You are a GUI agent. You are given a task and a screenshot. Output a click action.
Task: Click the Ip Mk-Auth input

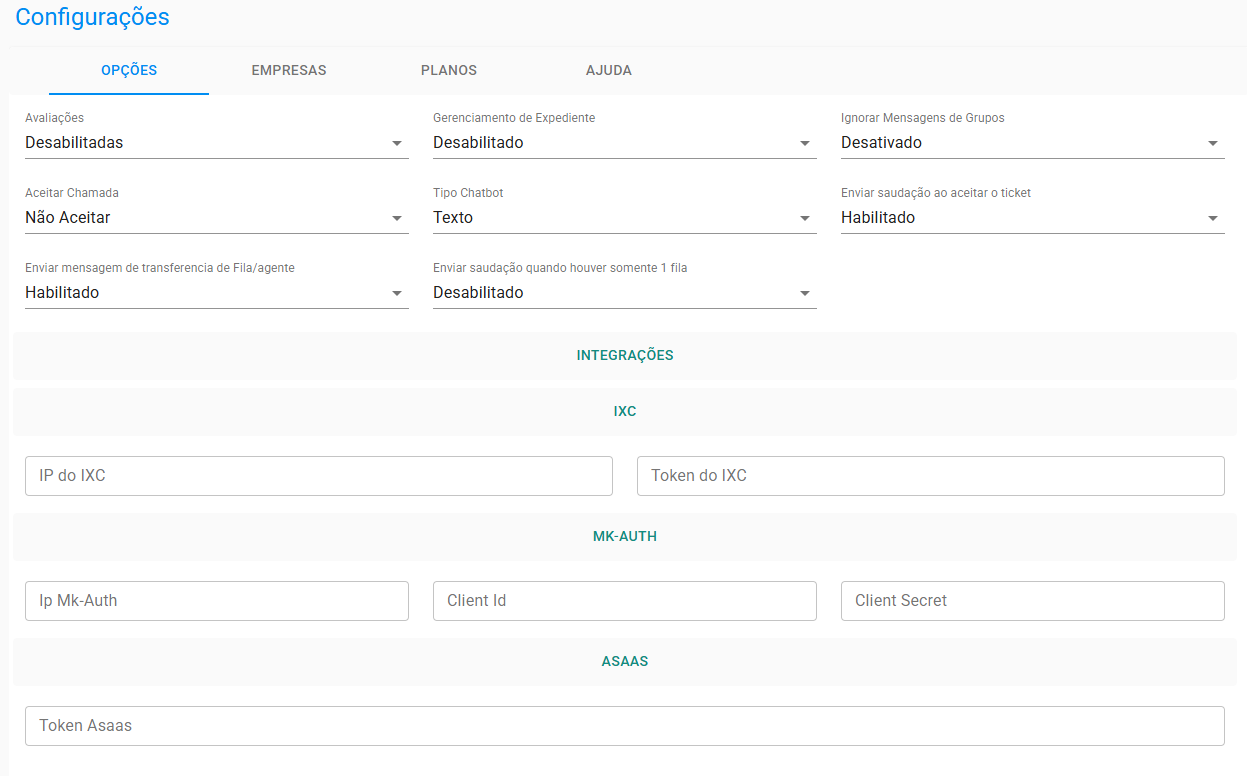pyautogui.click(x=216, y=601)
